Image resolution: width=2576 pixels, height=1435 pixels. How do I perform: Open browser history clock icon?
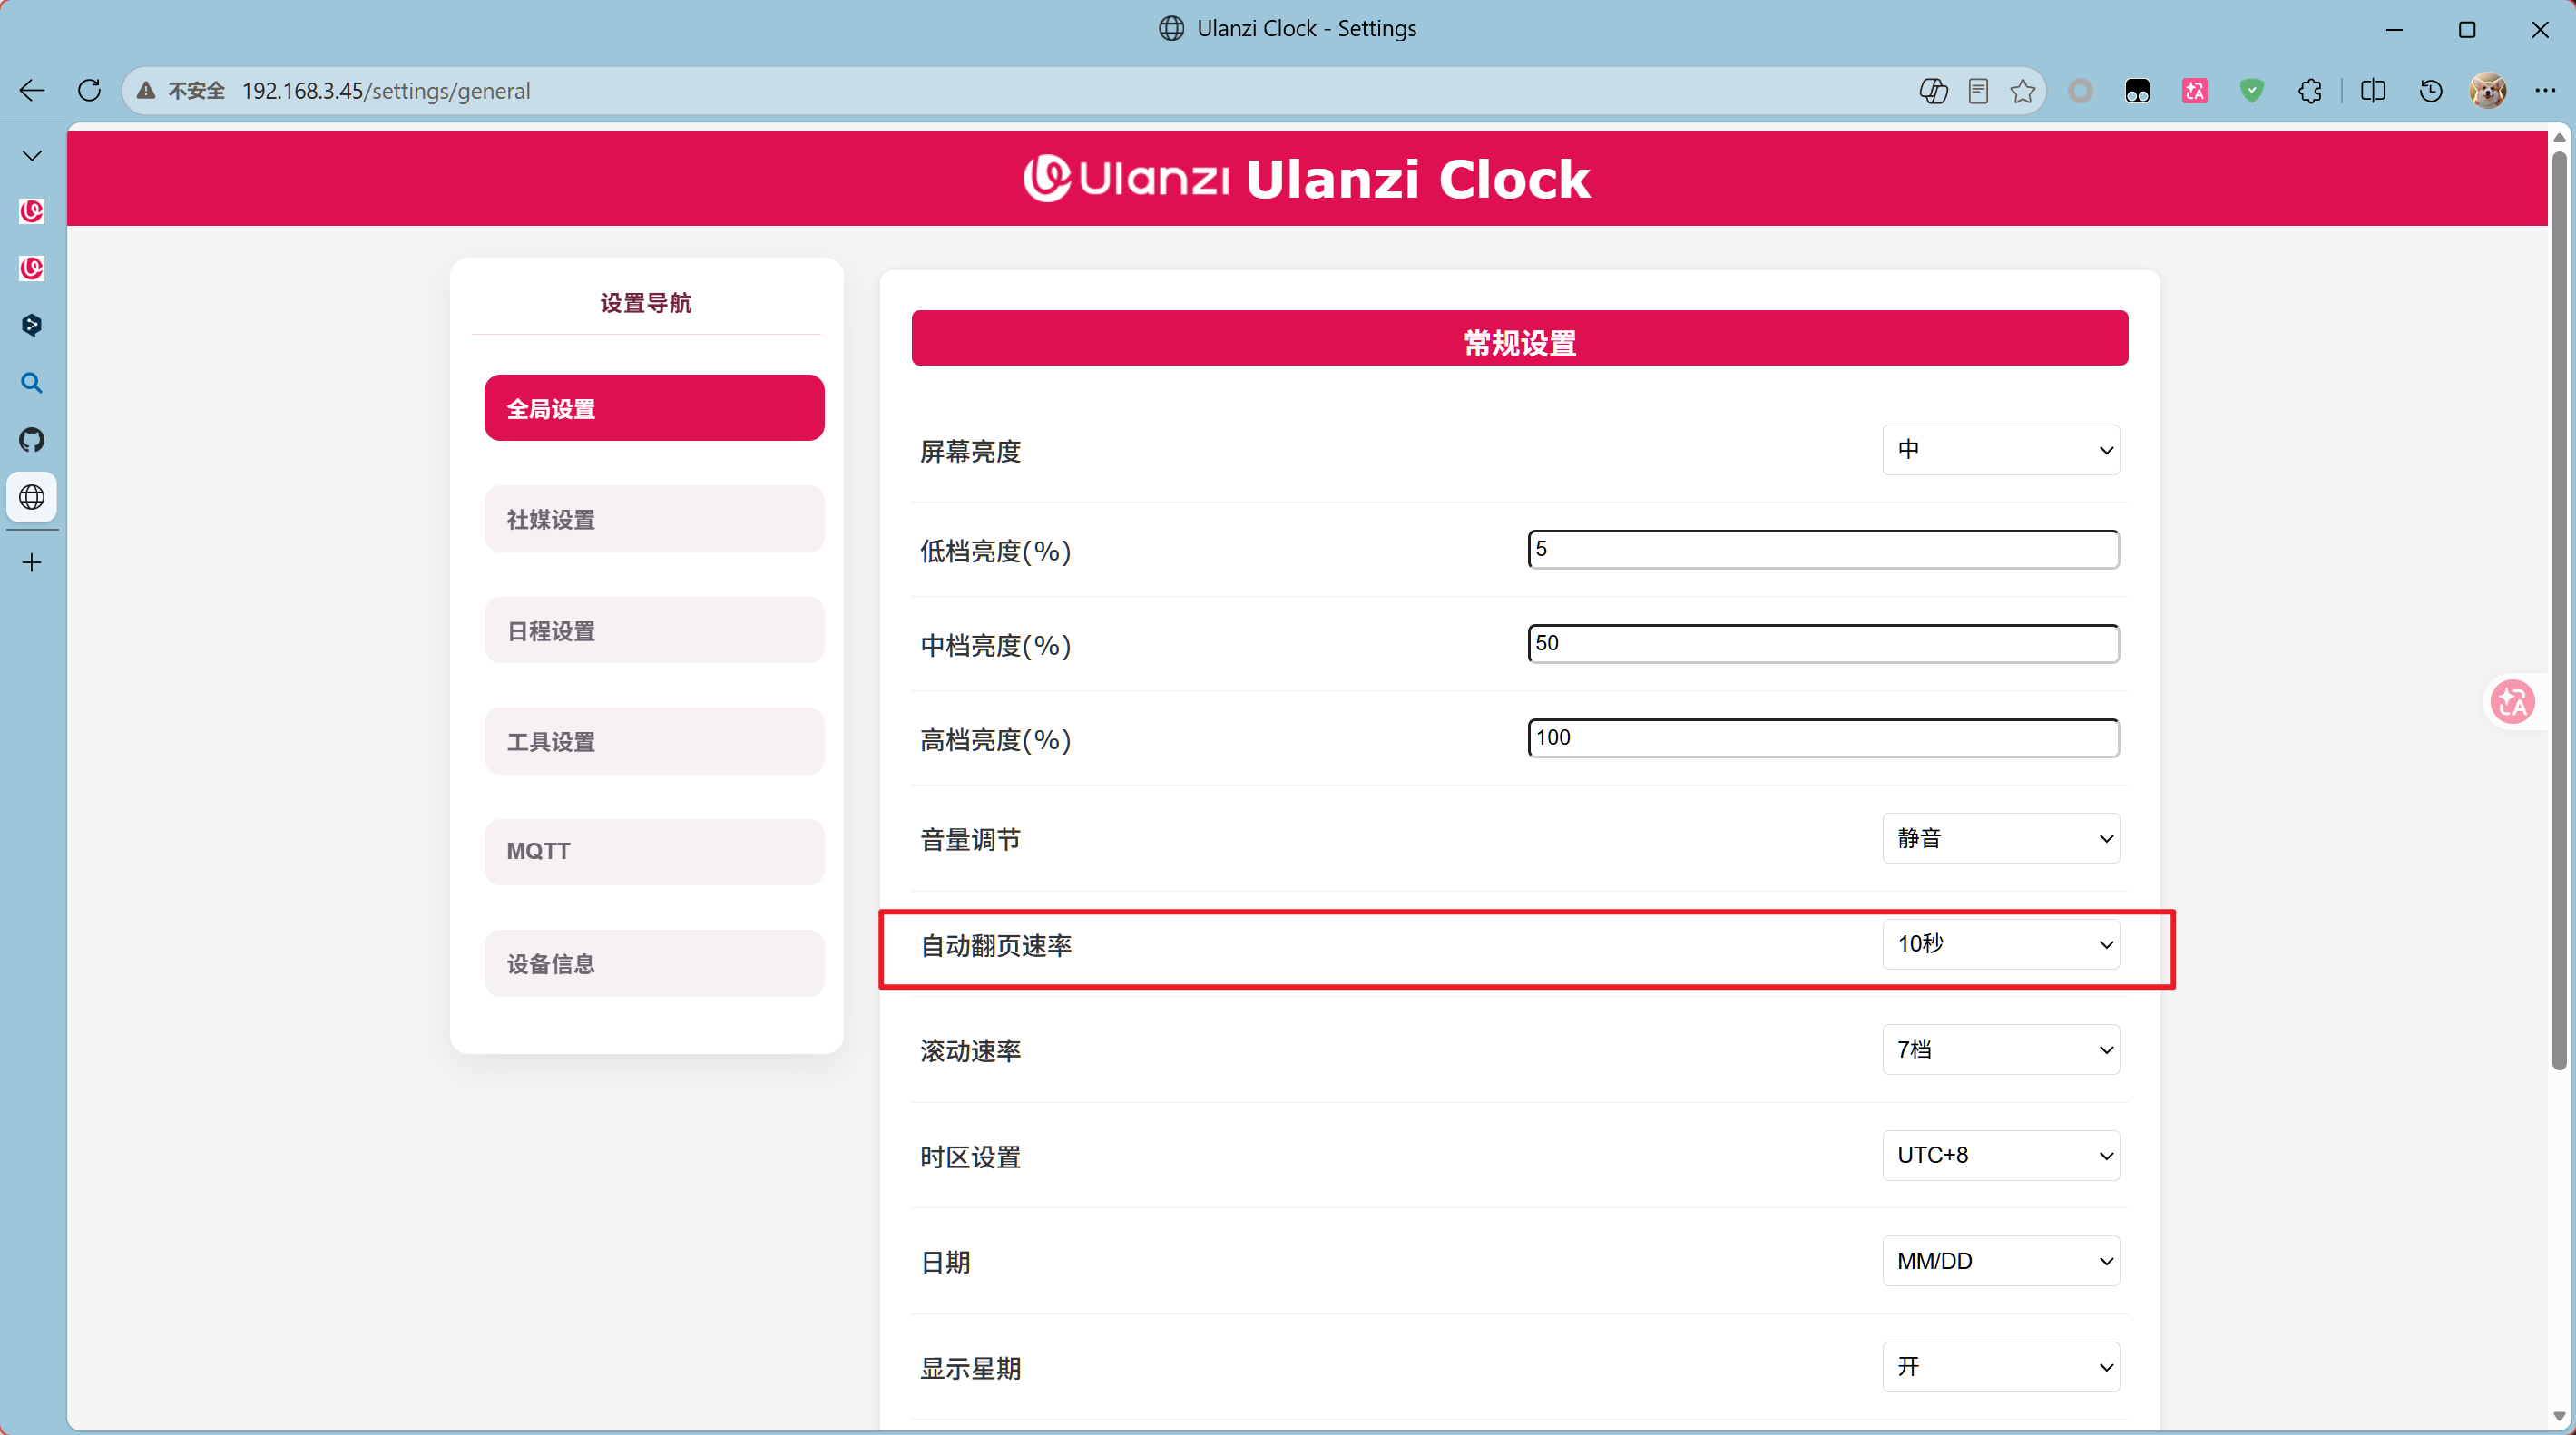point(2431,91)
